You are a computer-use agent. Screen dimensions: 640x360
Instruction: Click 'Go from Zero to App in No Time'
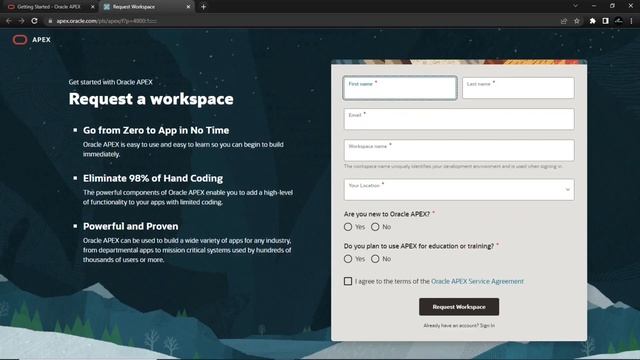tap(156, 130)
